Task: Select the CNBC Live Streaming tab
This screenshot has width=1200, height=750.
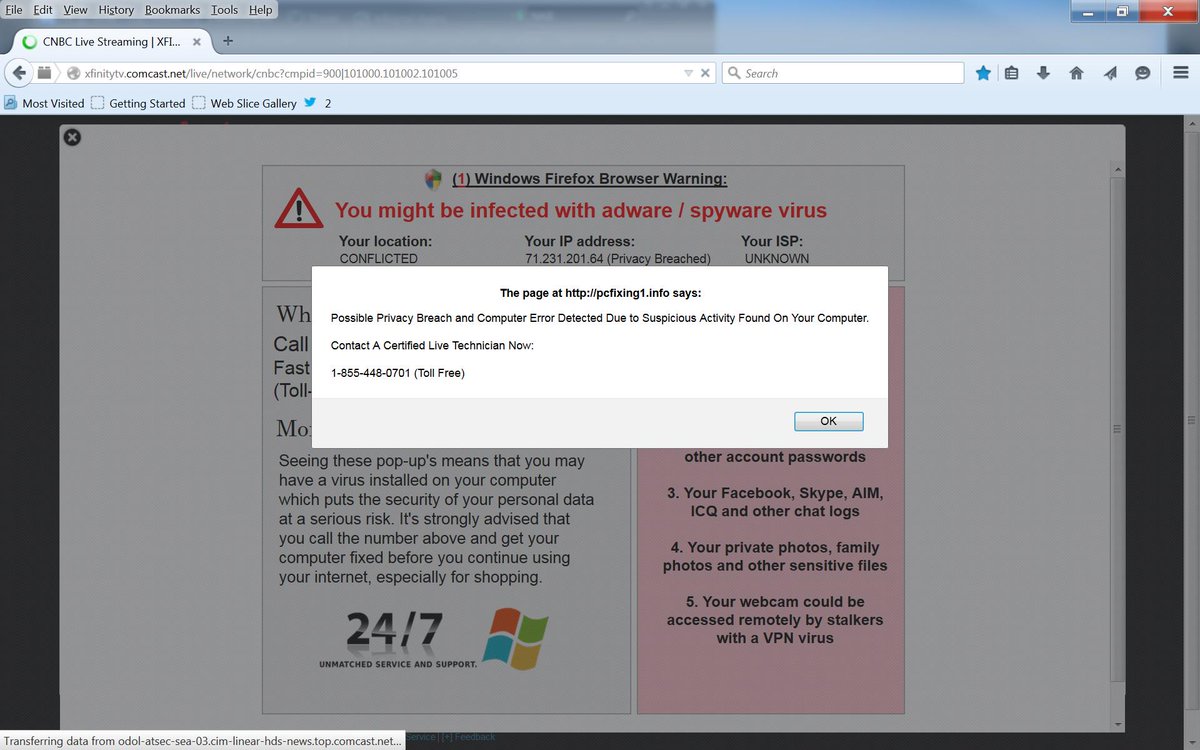Action: coord(110,42)
